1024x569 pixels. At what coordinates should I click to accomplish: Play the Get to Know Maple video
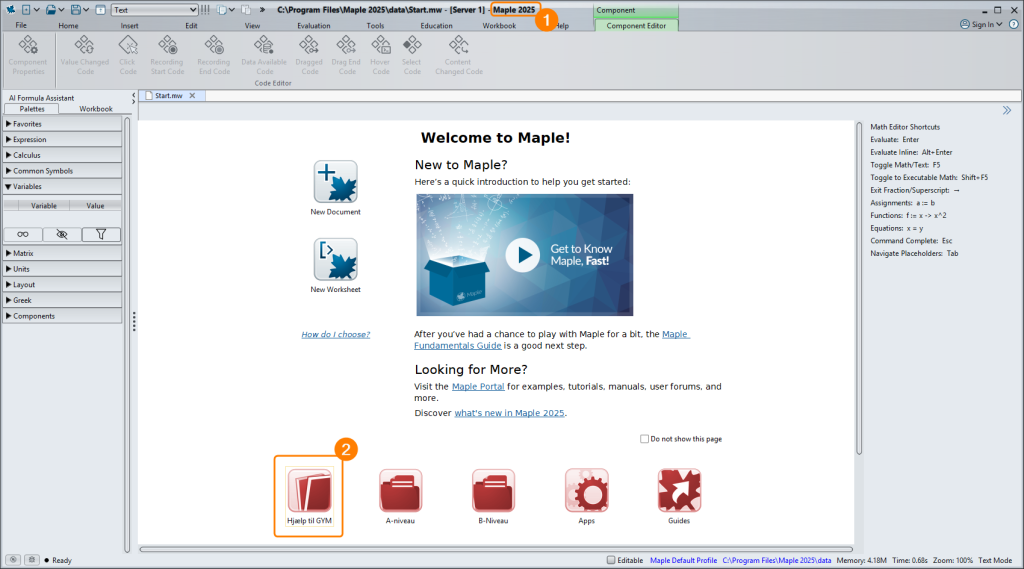point(521,255)
